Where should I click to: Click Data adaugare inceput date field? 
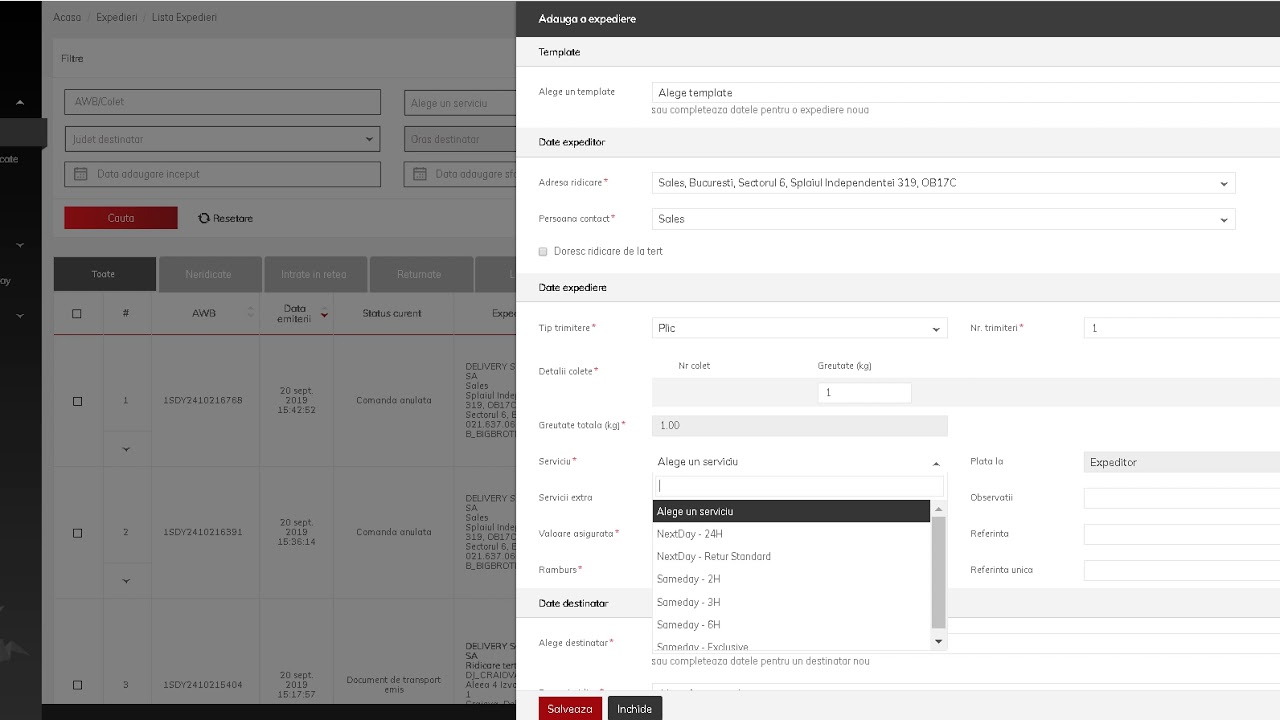coord(222,174)
